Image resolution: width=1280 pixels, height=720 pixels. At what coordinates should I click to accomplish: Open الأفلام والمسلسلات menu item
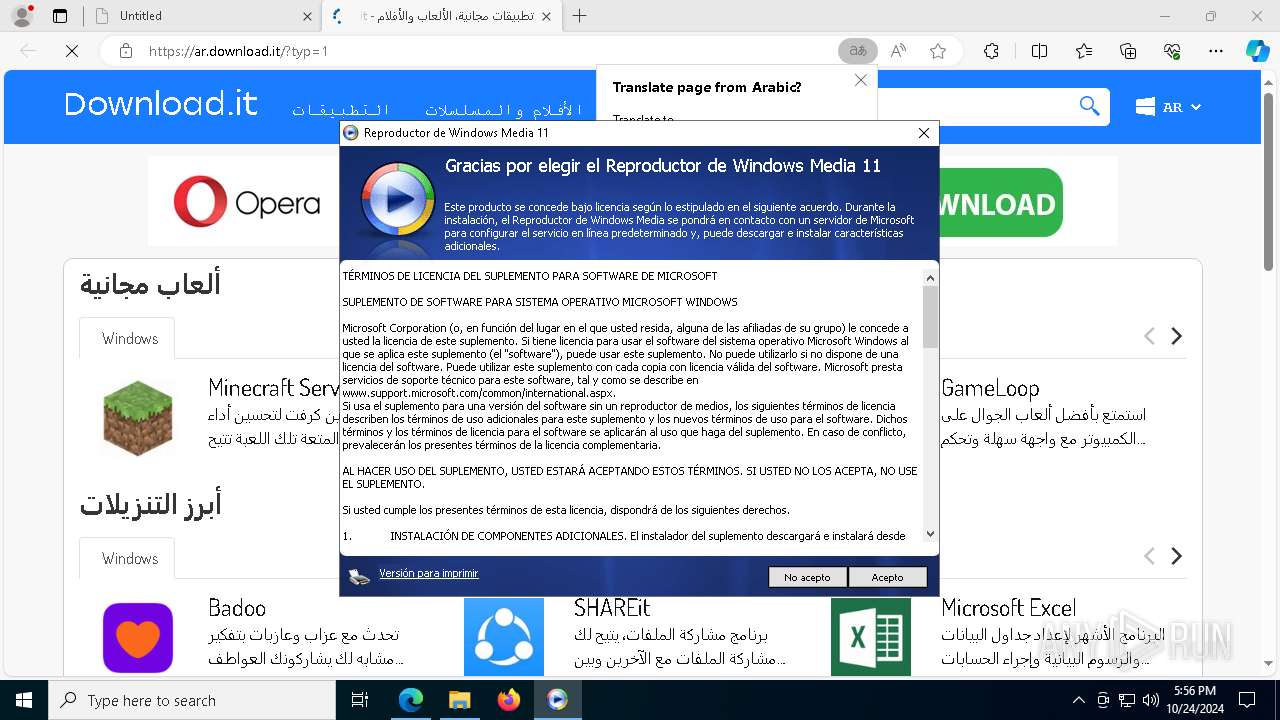click(504, 109)
